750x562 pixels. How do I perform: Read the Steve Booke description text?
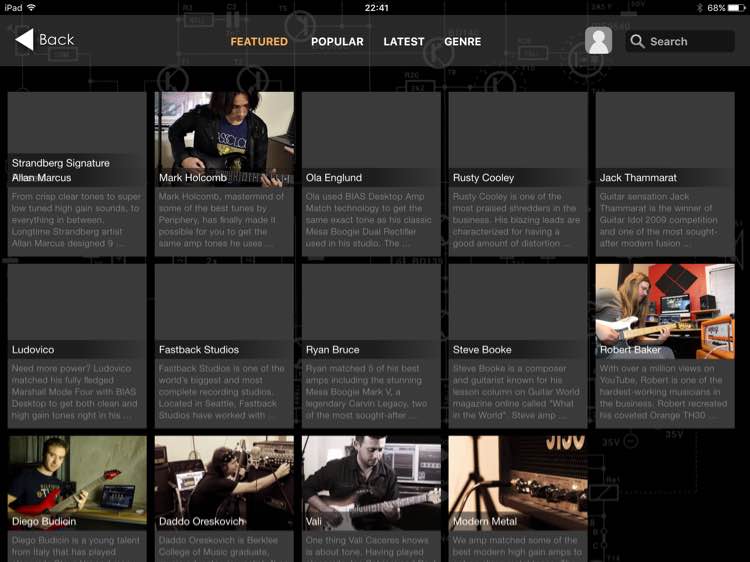point(516,392)
